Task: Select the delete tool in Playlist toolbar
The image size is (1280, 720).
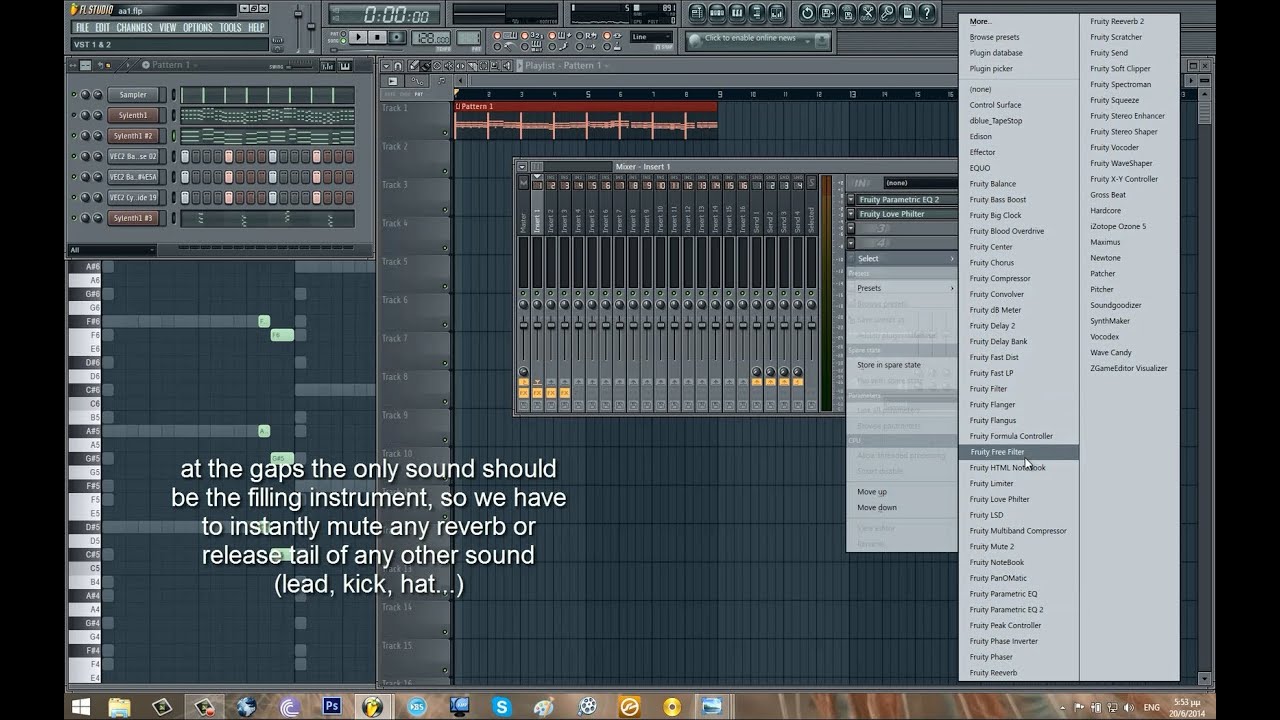Action: [x=437, y=66]
